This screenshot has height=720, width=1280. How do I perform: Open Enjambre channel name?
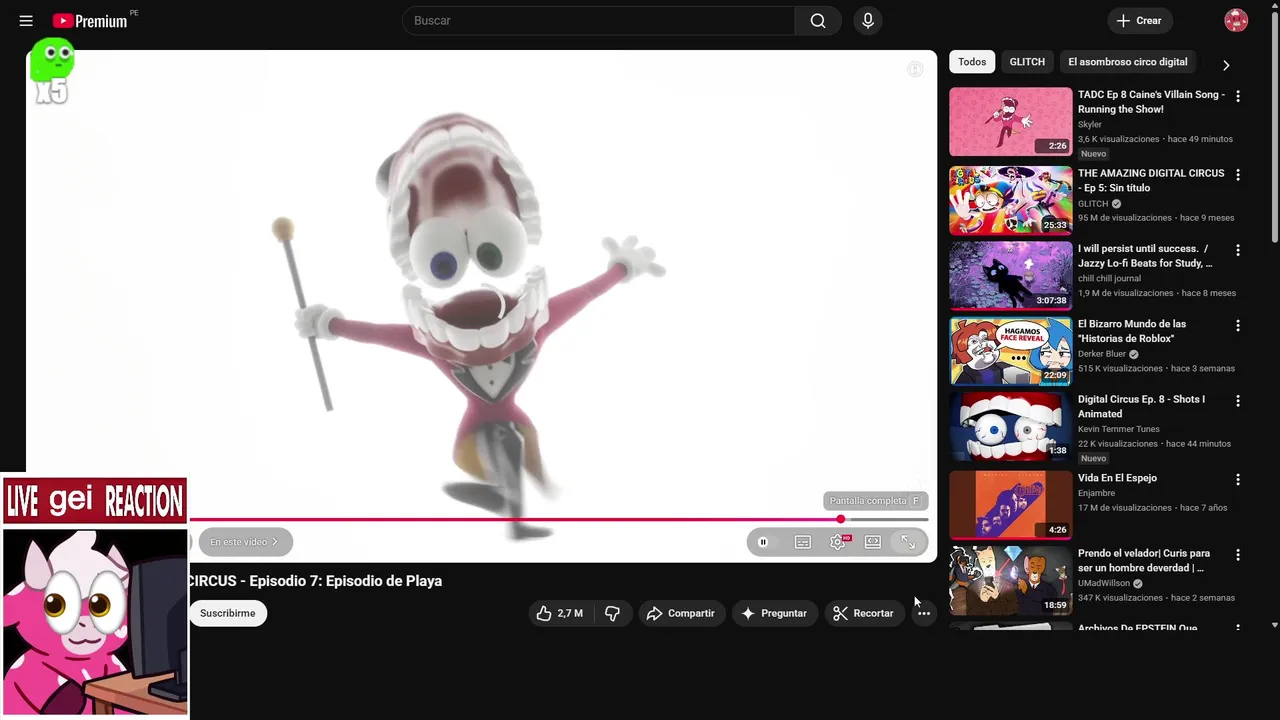coord(1098,493)
